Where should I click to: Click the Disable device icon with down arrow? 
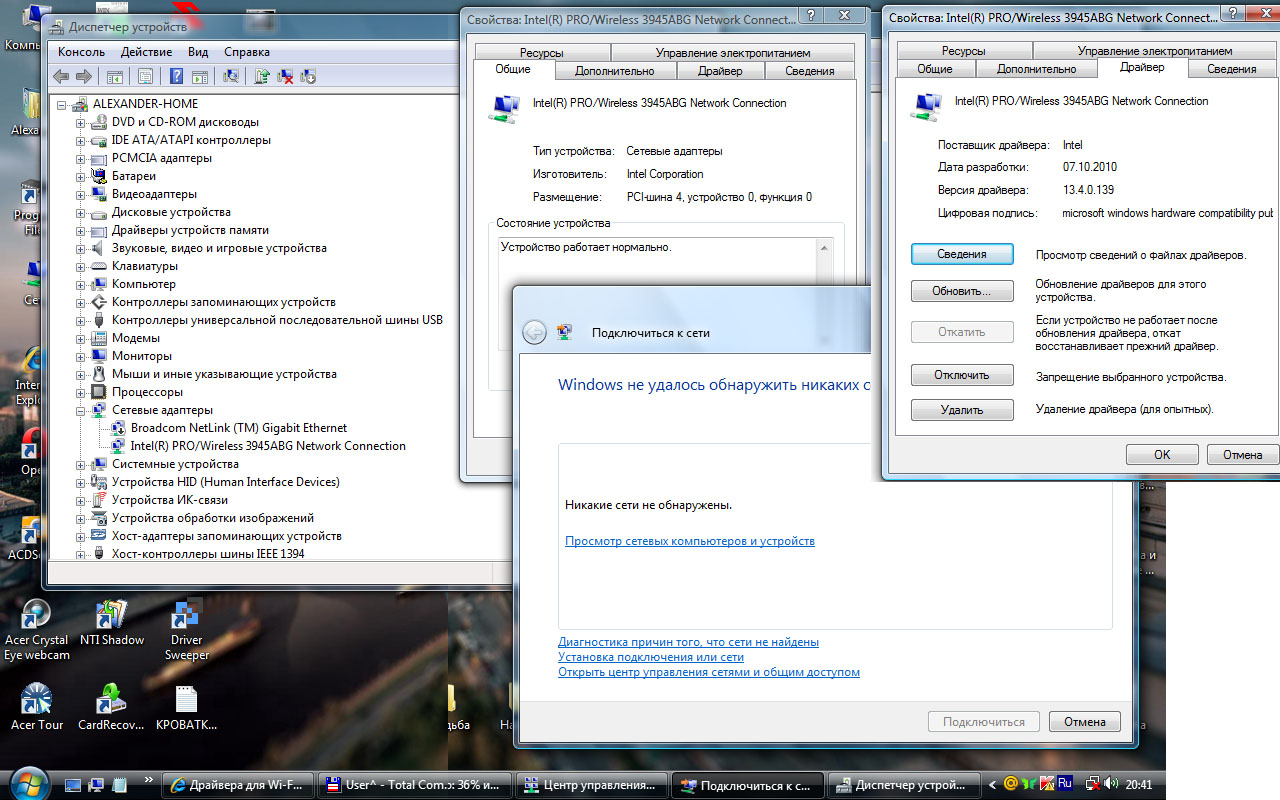click(308, 76)
